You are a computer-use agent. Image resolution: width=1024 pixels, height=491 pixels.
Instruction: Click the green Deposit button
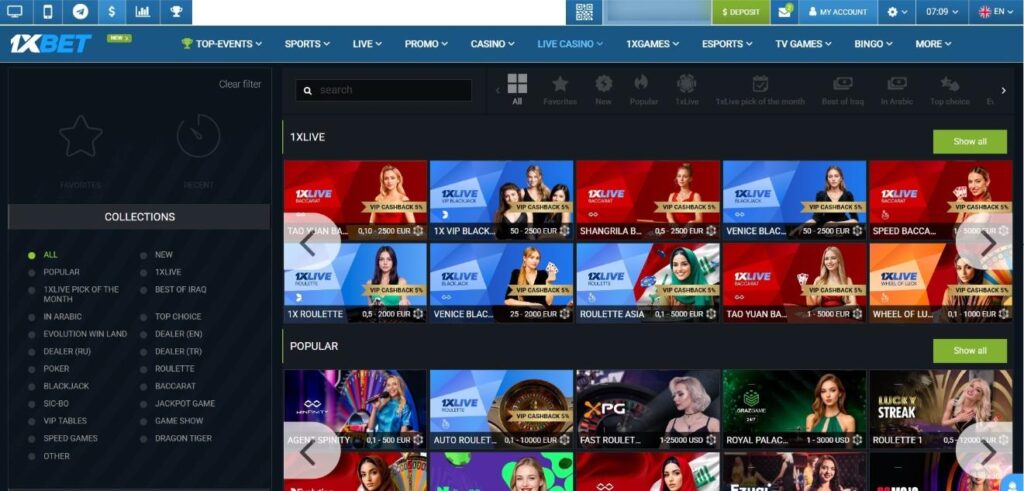(x=740, y=12)
